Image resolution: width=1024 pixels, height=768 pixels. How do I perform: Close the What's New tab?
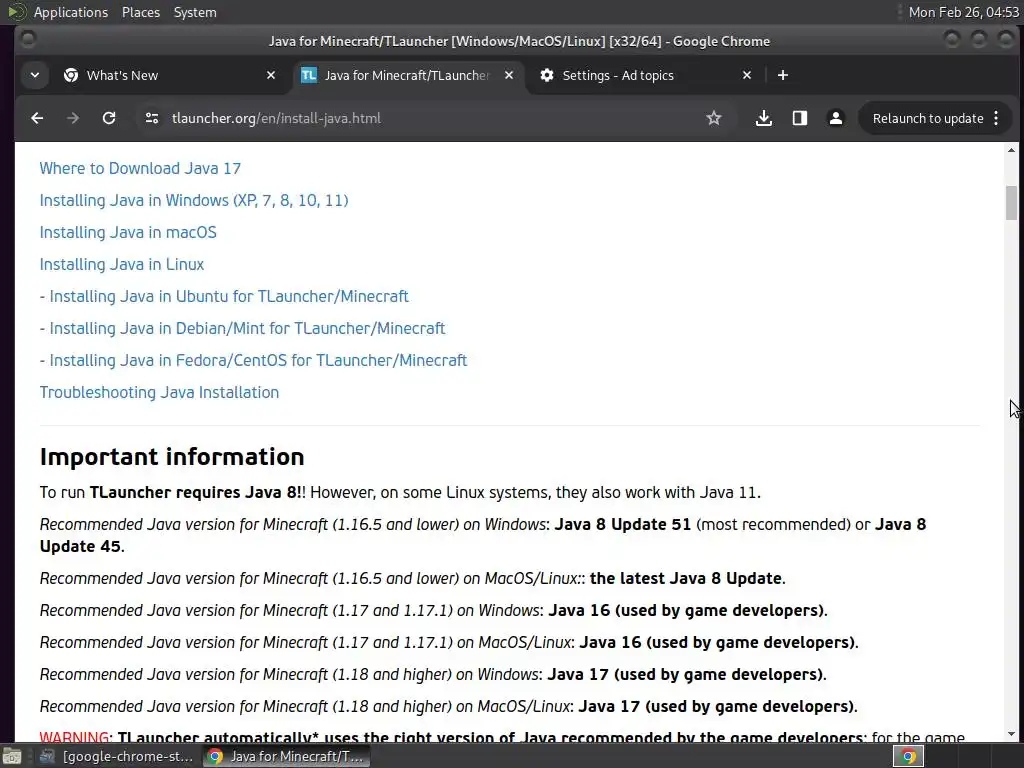tap(271, 75)
